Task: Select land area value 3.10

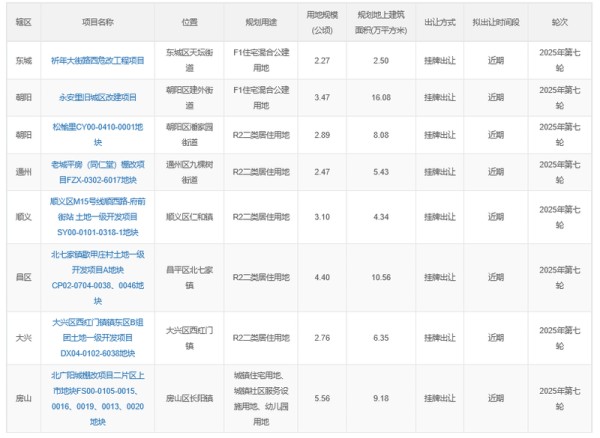Action: 322,217
